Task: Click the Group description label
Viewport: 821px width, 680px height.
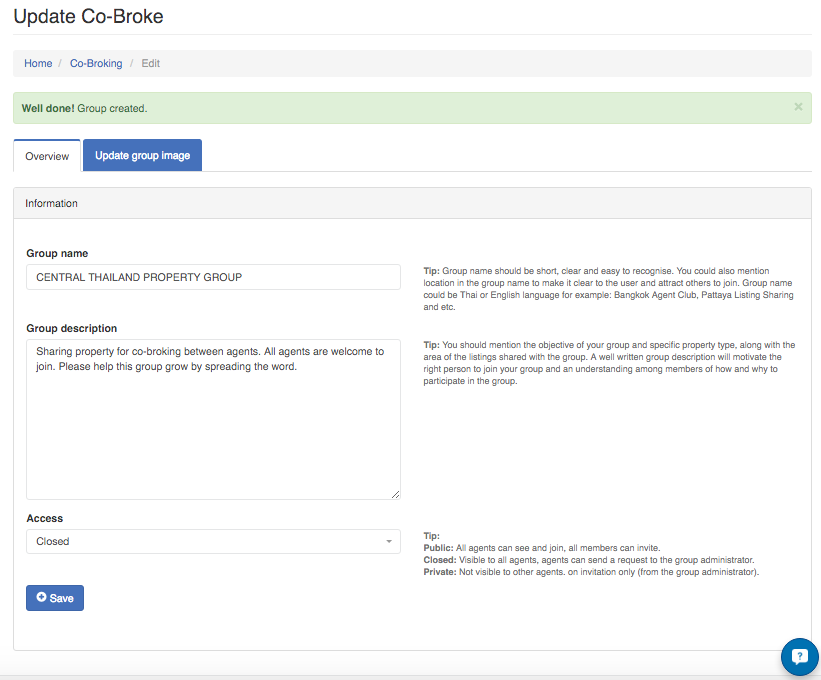Action: click(71, 328)
